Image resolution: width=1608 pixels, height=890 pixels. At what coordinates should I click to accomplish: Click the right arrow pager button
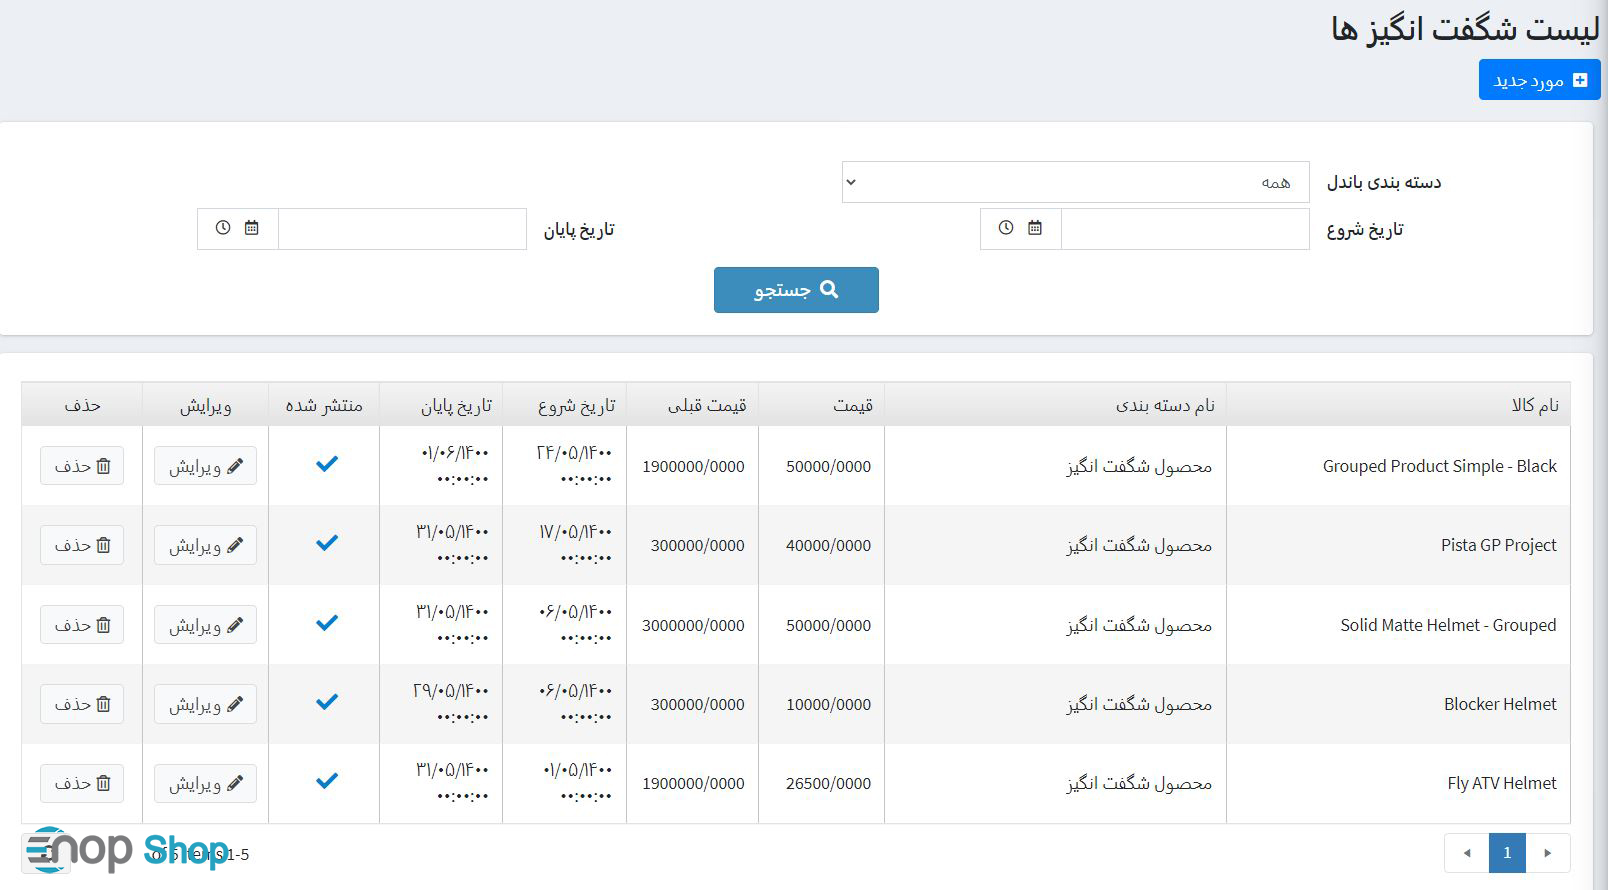(x=1548, y=853)
